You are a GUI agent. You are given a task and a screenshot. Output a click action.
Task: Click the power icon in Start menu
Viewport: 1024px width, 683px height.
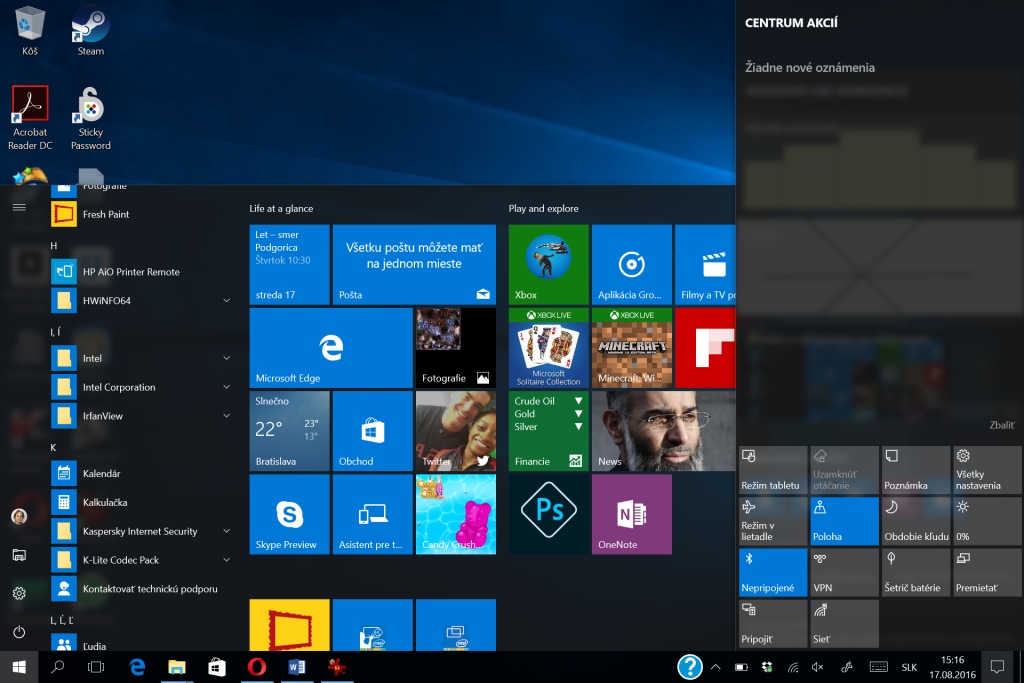(x=19, y=632)
